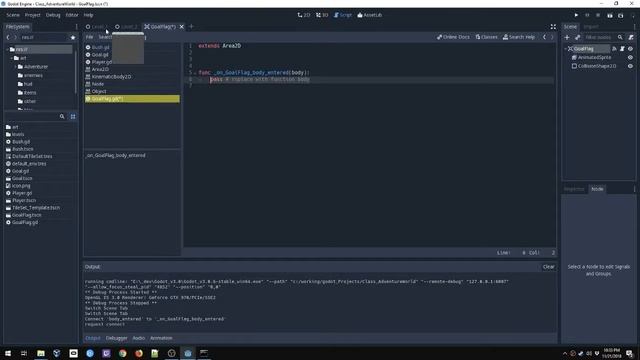Viewport: 640px width, 360px height.
Task: Open the Editor menu
Action: coord(72,15)
